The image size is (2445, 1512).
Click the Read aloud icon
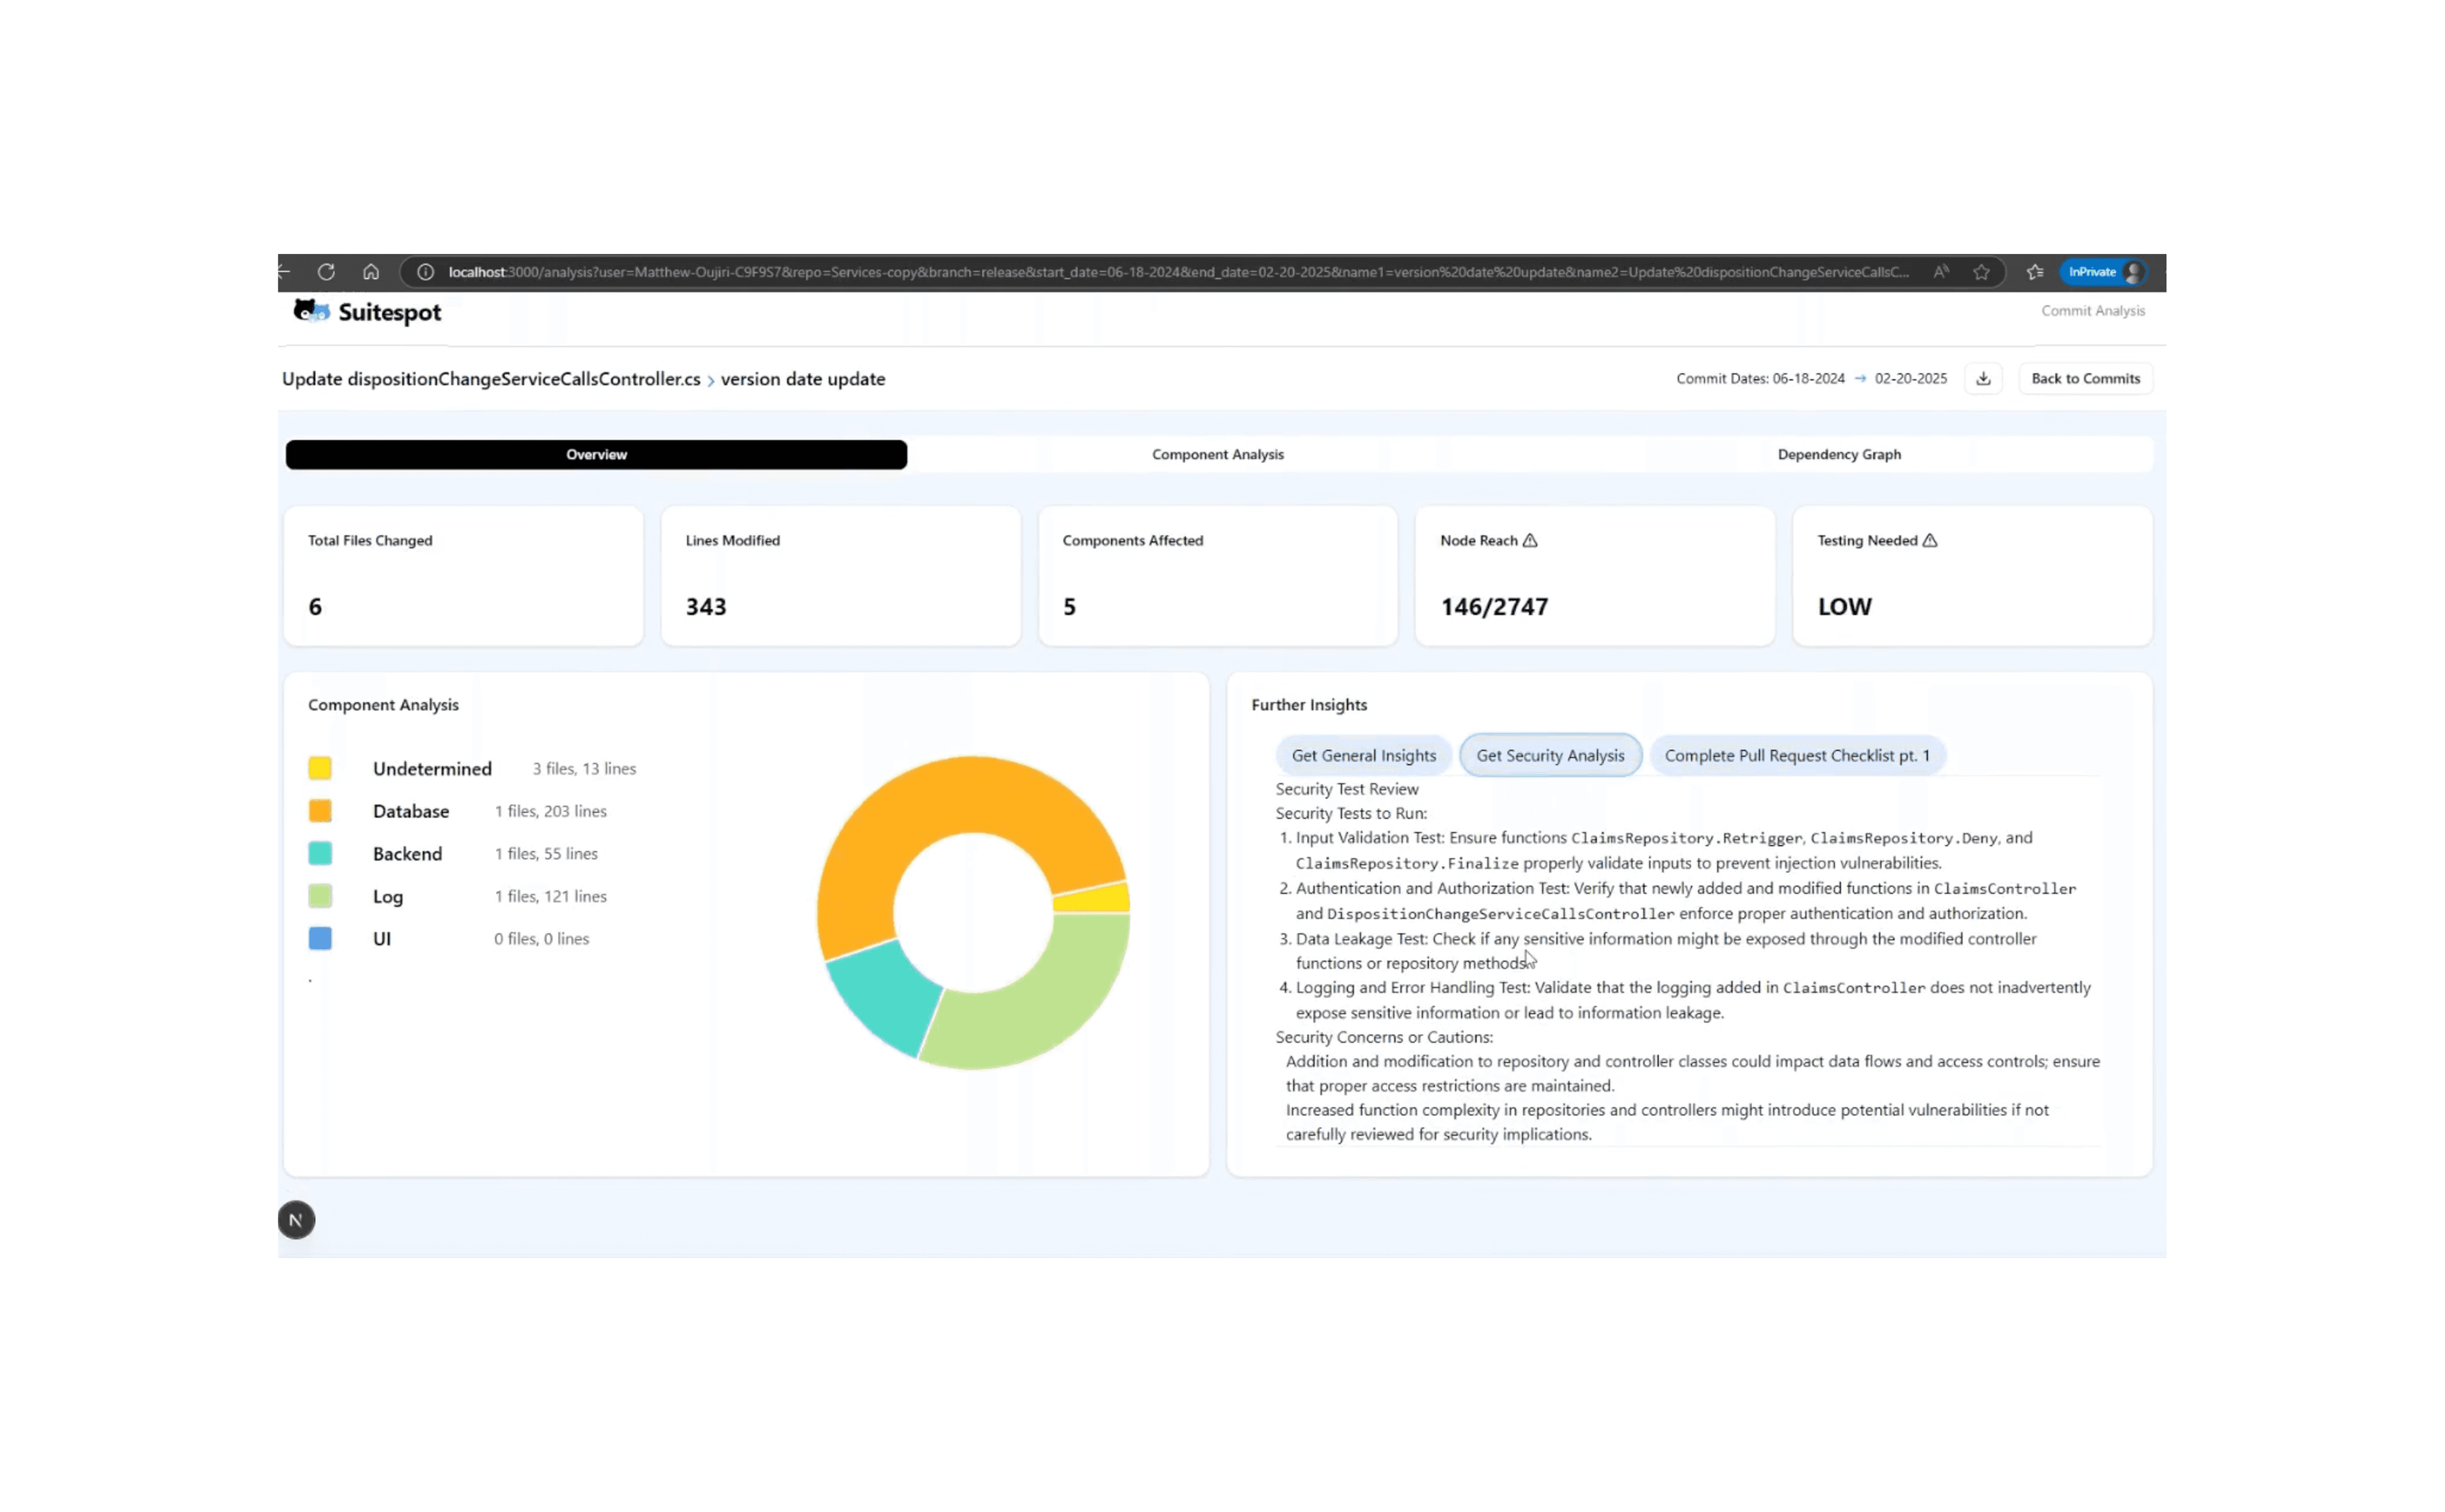pyautogui.click(x=1940, y=272)
